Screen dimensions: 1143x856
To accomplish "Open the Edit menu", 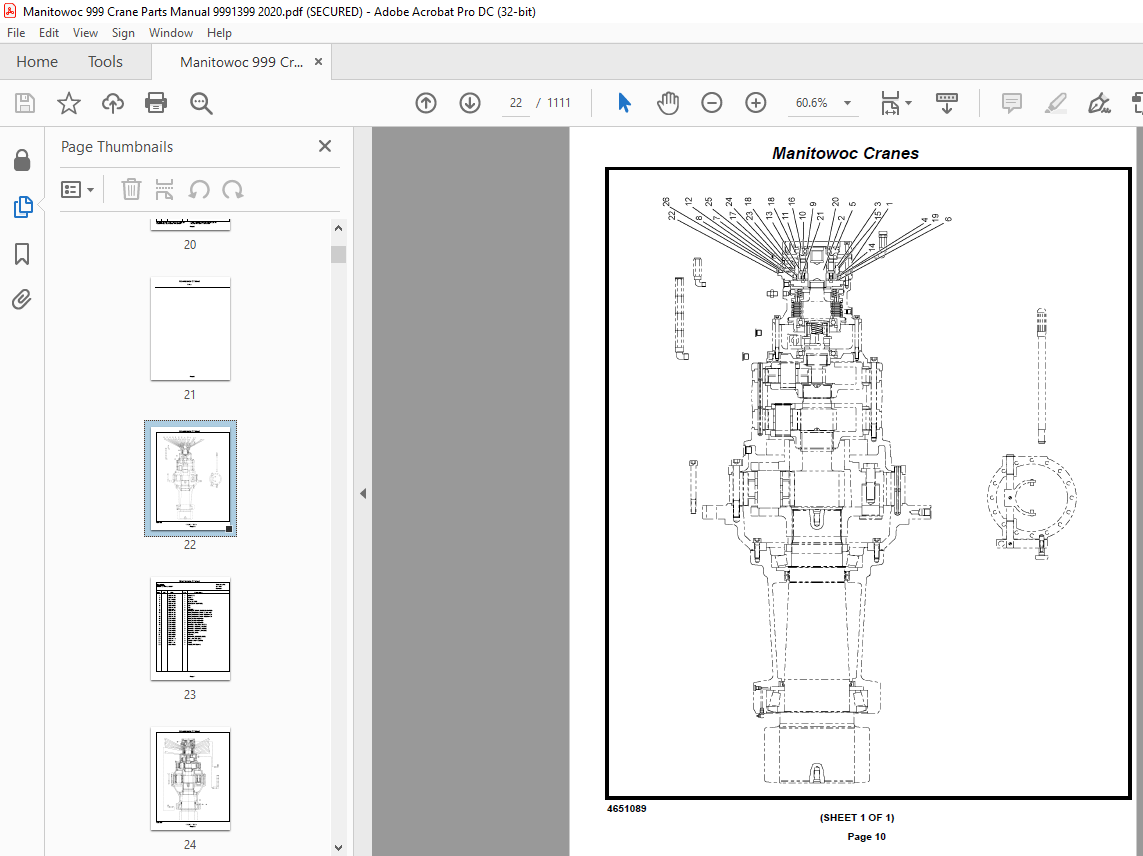I will click(x=49, y=33).
